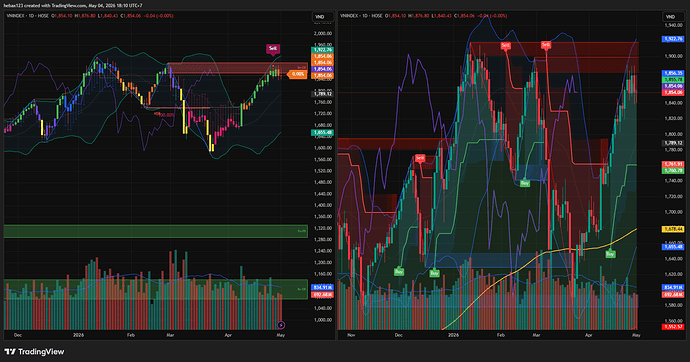690x362 pixels.
Task: Click the gray 1,789.12 label on right chart
Action: (x=673, y=143)
